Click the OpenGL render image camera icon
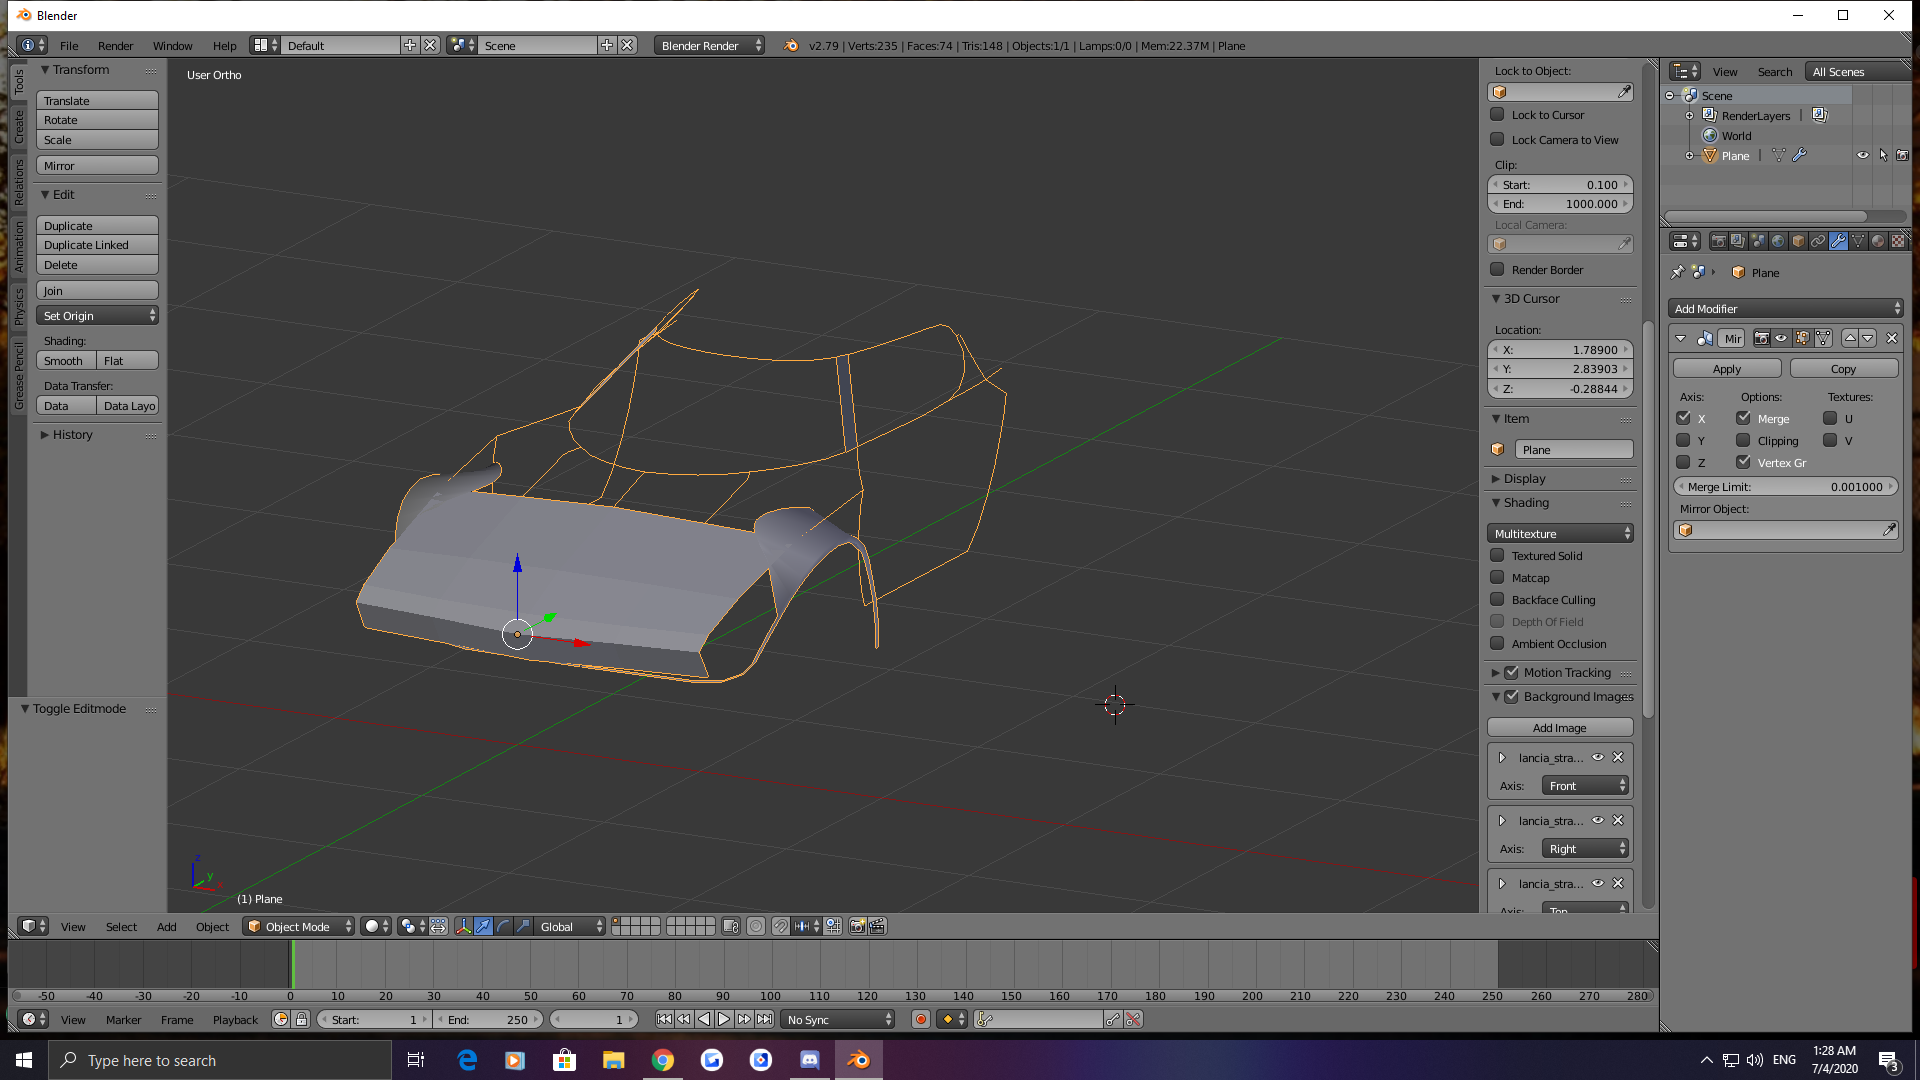The height and width of the screenshot is (1080, 1920). tap(857, 926)
